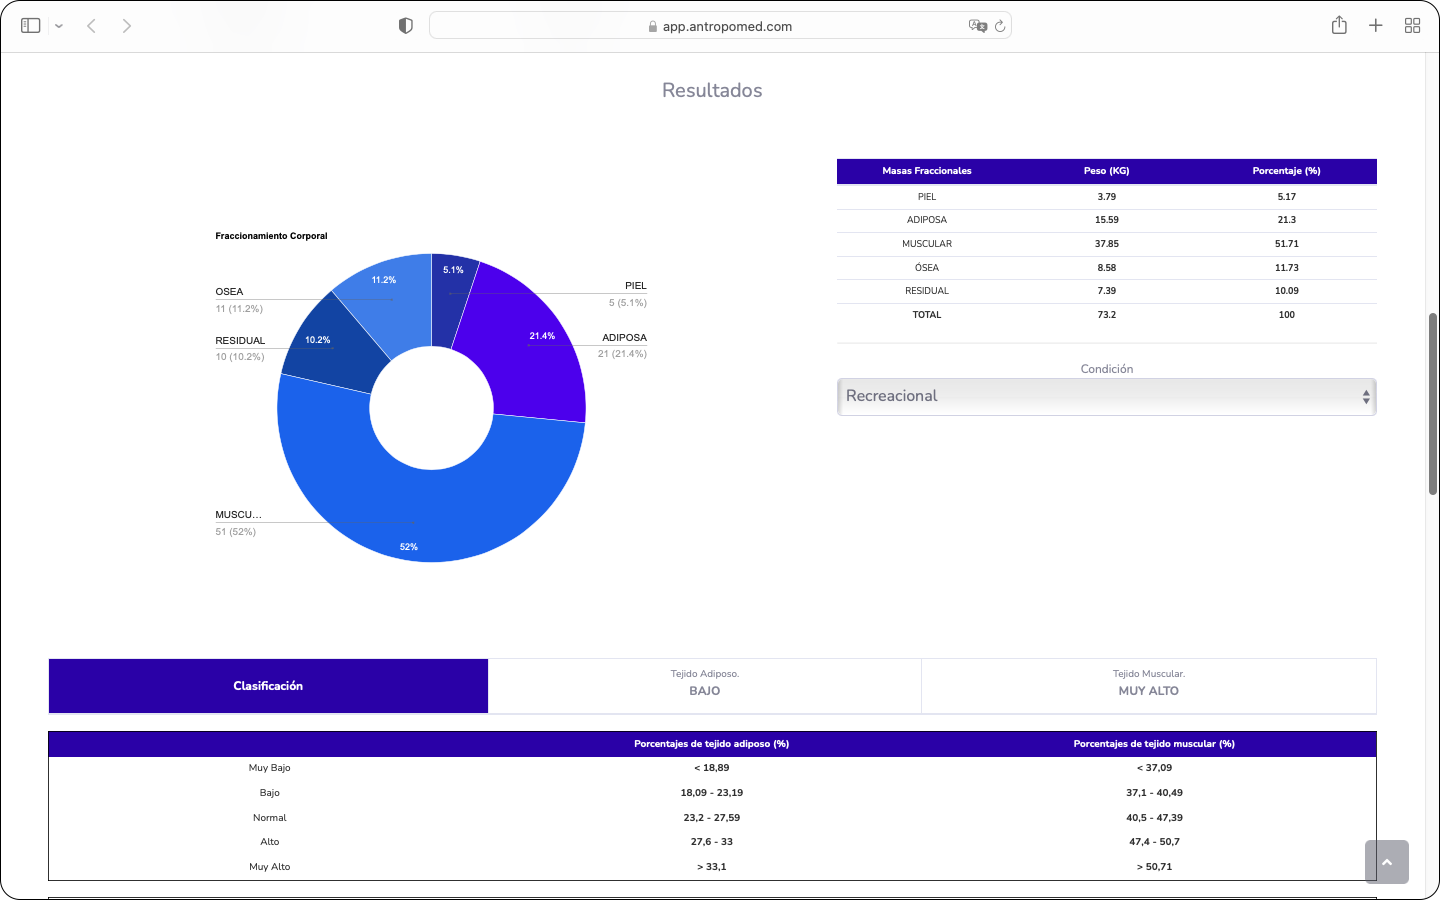Toggle the Safari sidebar icon
The height and width of the screenshot is (900, 1440).
point(31,26)
